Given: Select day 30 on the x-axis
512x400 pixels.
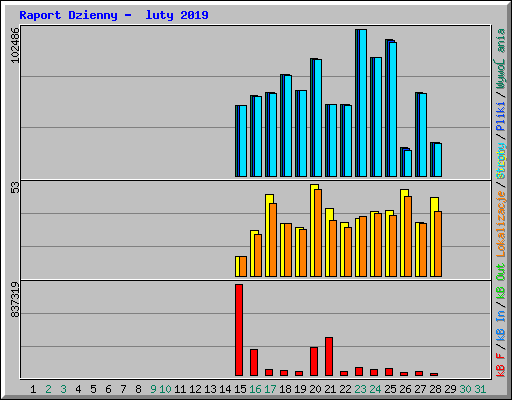Looking at the screenshot, I should click(x=465, y=389).
